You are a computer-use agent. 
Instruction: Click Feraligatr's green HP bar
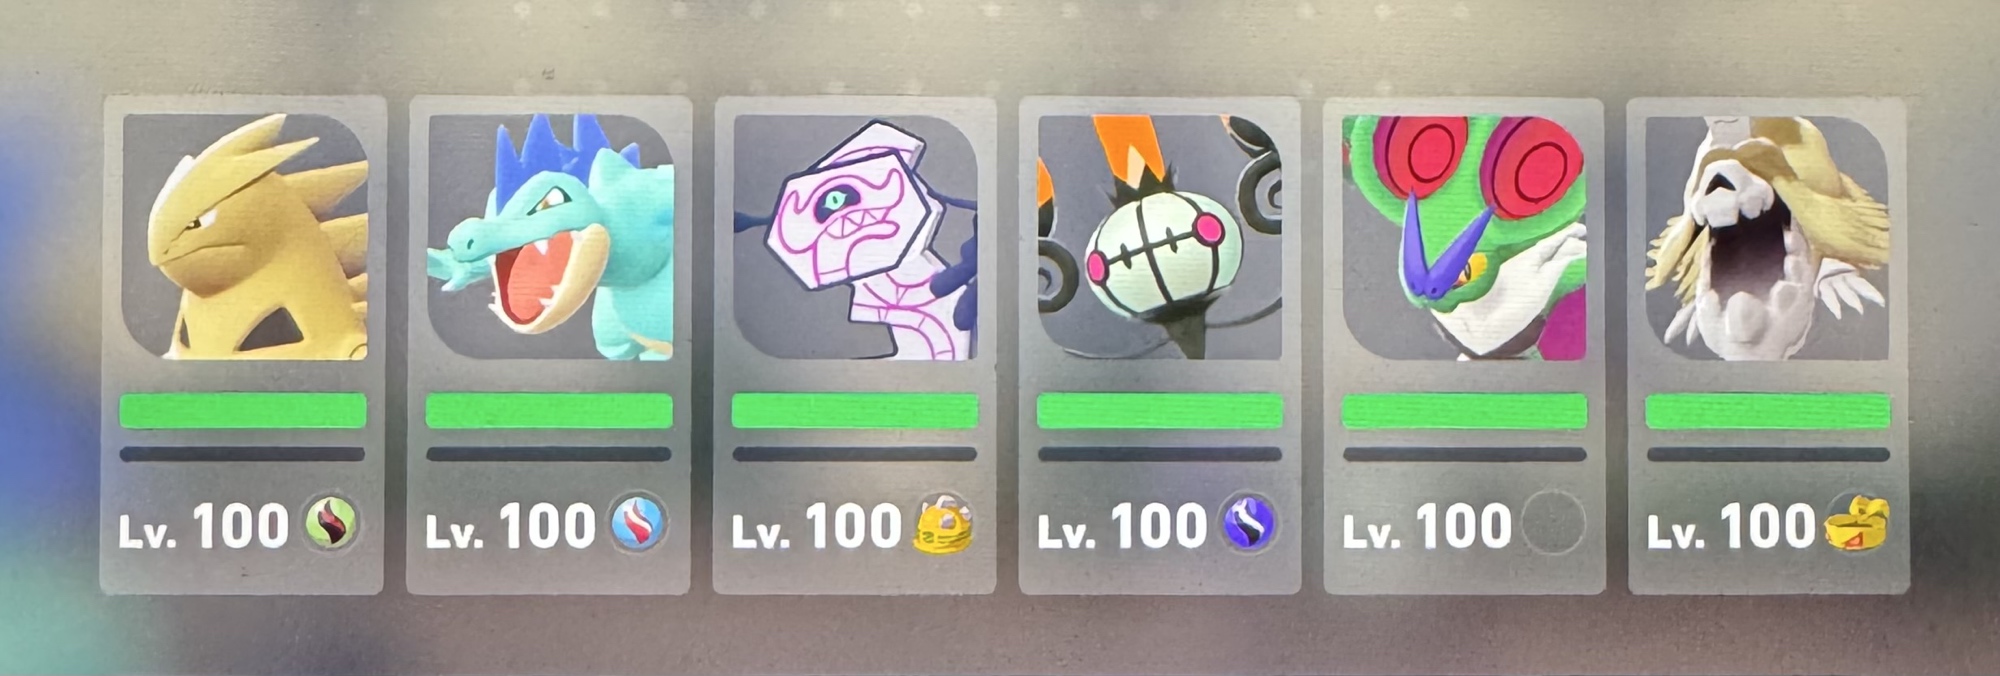[x=549, y=411]
